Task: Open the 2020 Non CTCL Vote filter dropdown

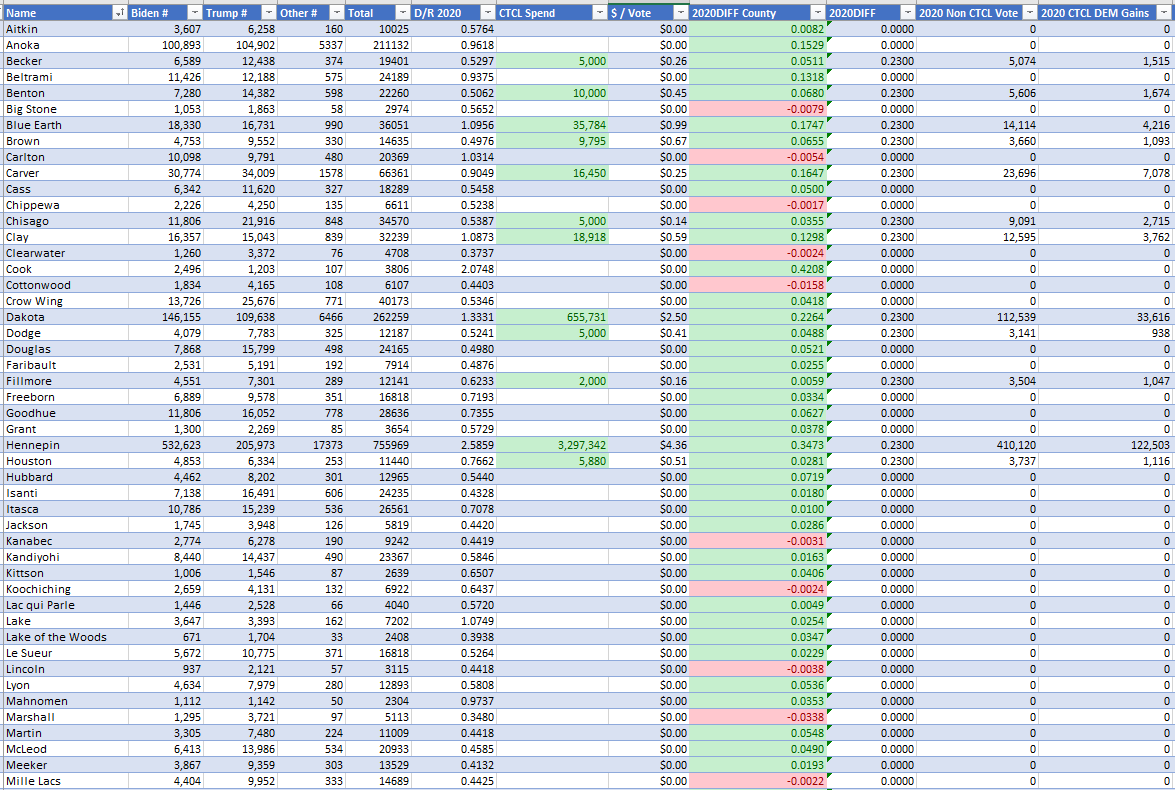Action: pyautogui.click(x=1030, y=13)
